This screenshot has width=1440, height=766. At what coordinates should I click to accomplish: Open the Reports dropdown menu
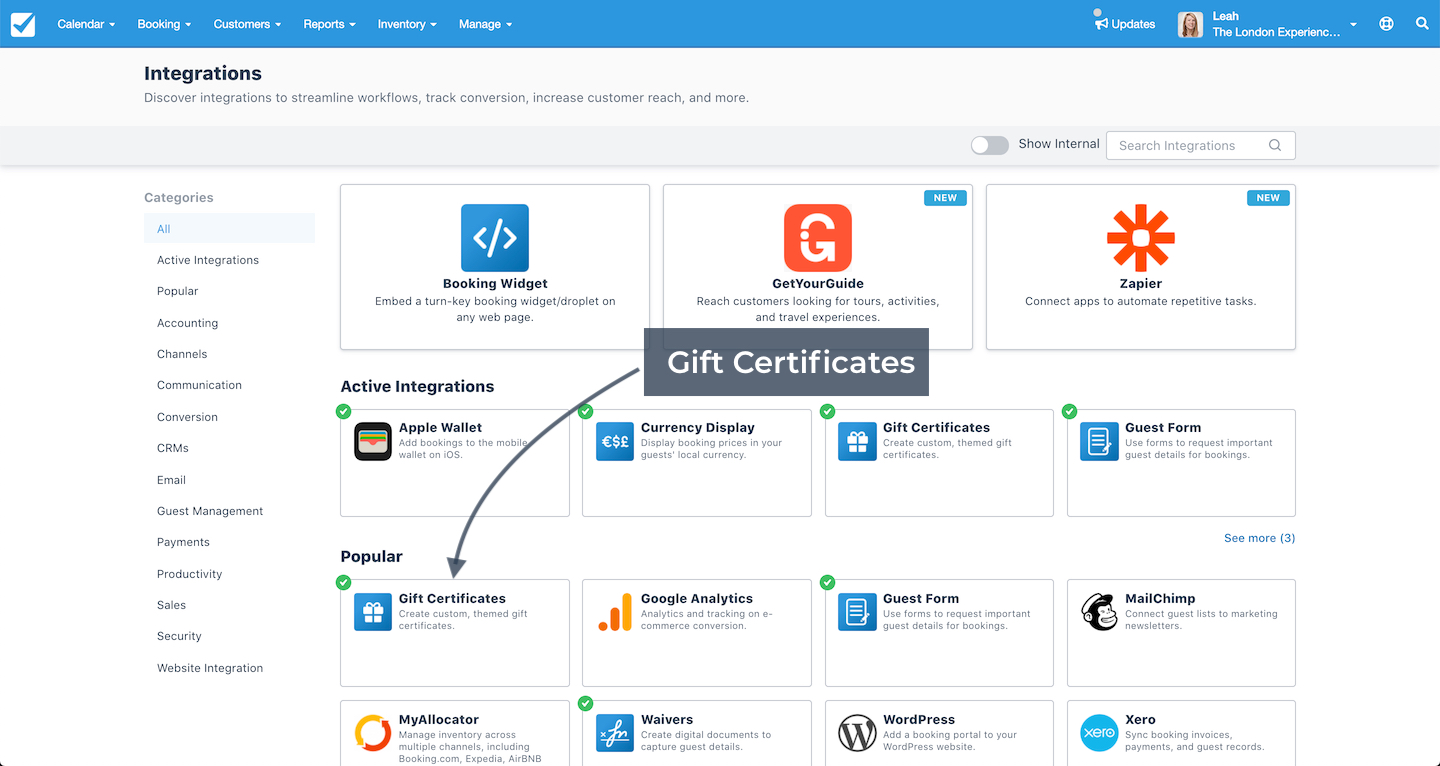329,24
